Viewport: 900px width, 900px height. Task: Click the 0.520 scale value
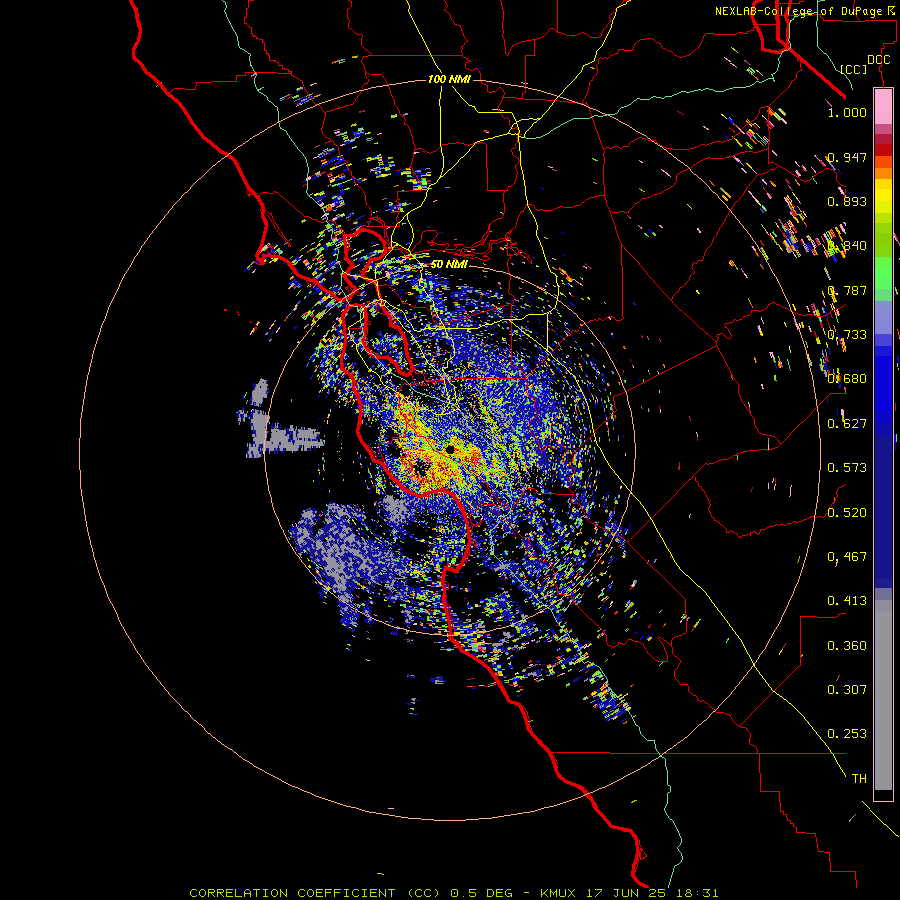(x=847, y=513)
